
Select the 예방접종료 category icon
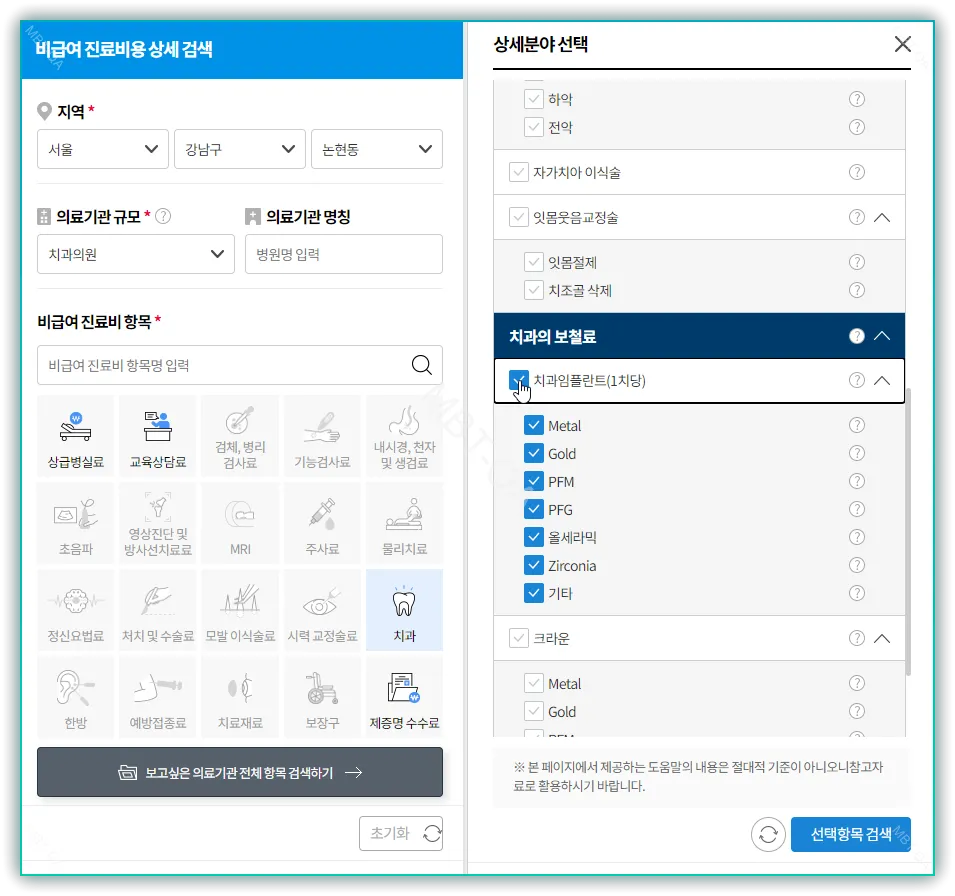[157, 697]
